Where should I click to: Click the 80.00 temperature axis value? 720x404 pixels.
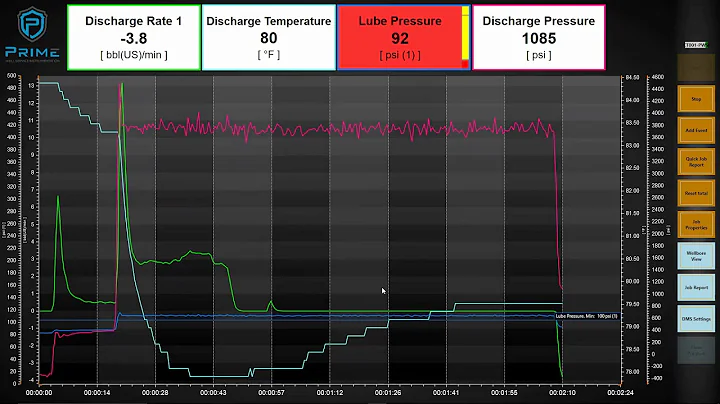pyautogui.click(x=632, y=281)
